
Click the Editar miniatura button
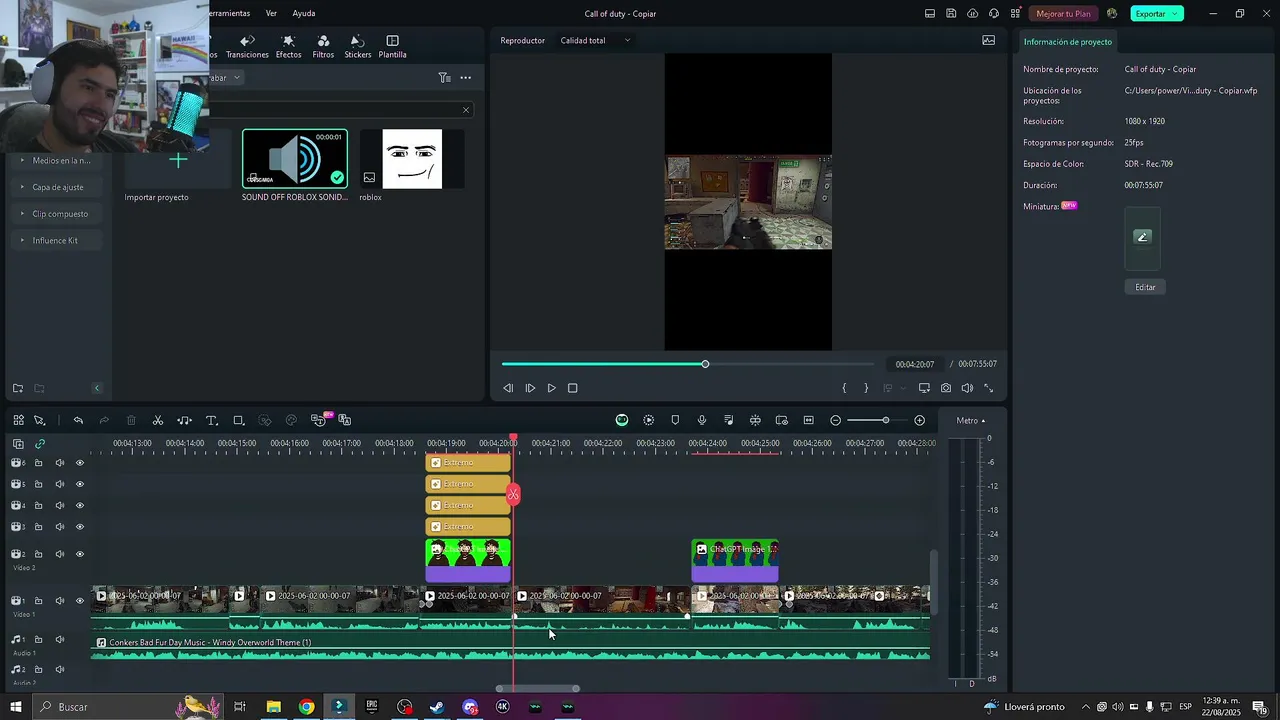tap(1145, 287)
